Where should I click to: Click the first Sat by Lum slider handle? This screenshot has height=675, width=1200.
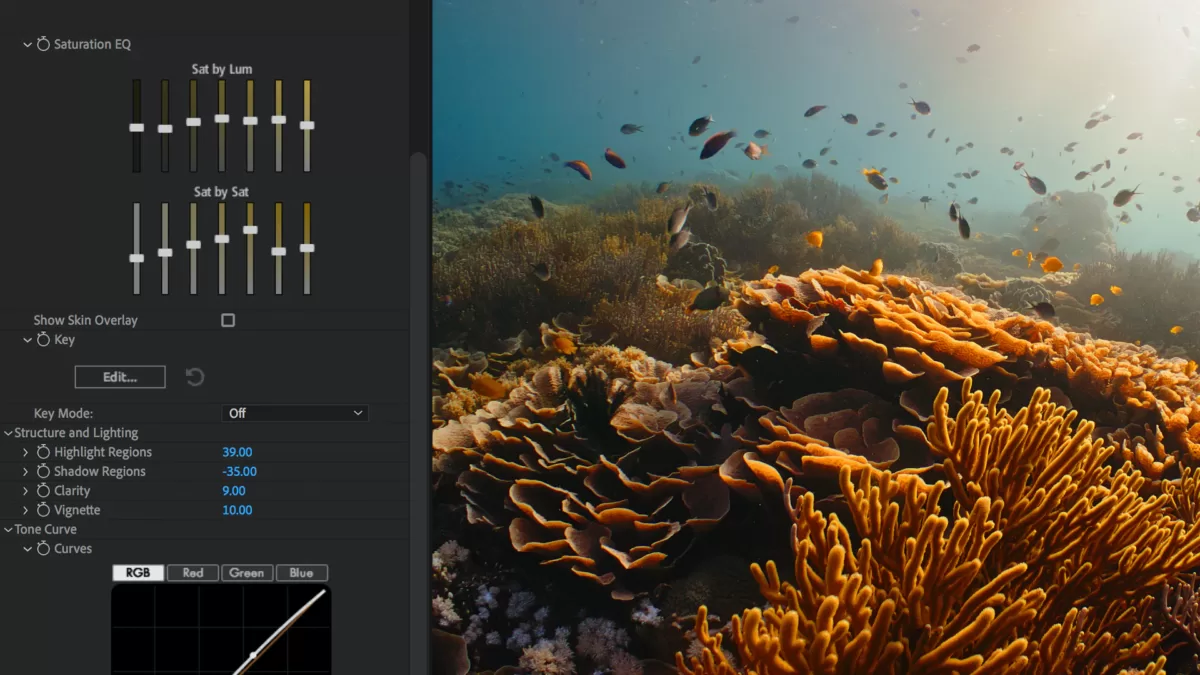point(137,127)
